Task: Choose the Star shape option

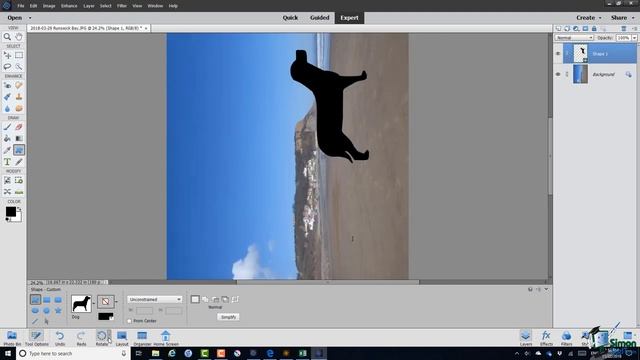Action: click(58, 311)
